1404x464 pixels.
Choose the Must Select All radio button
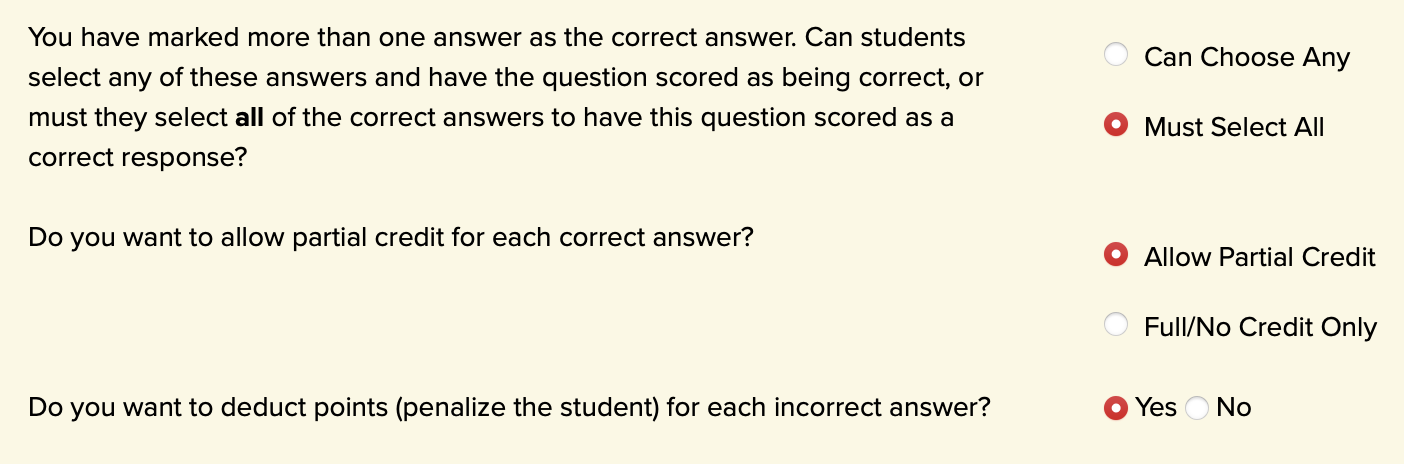(1116, 127)
